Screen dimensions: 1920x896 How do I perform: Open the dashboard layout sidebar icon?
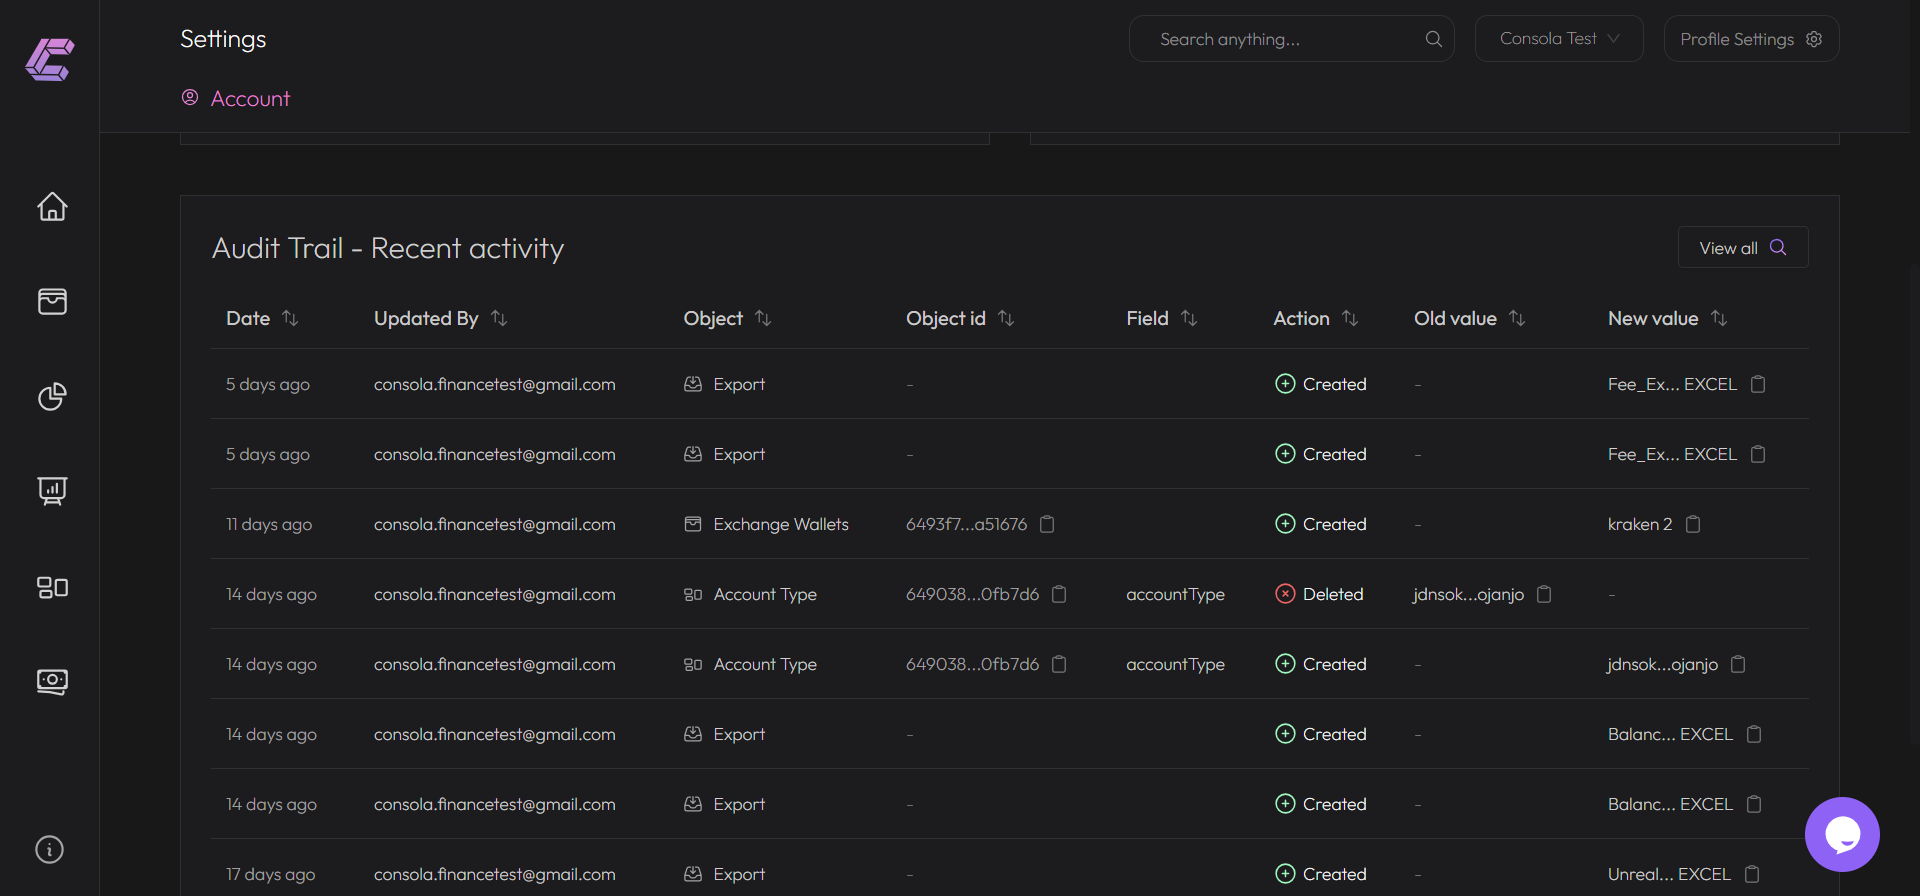point(52,587)
